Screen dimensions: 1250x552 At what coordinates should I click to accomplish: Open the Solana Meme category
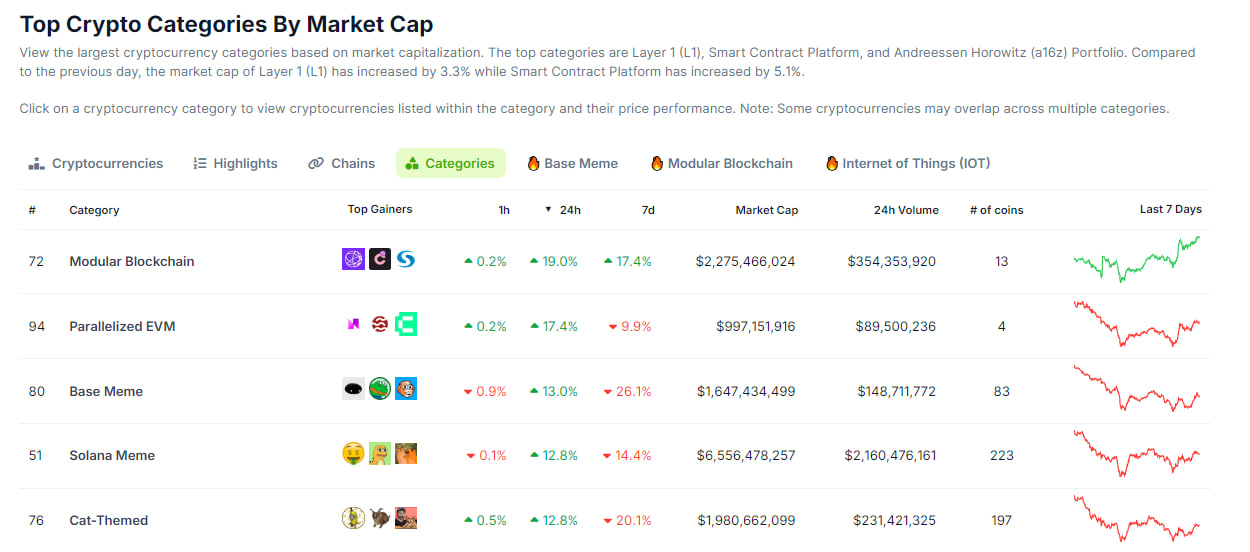(112, 455)
